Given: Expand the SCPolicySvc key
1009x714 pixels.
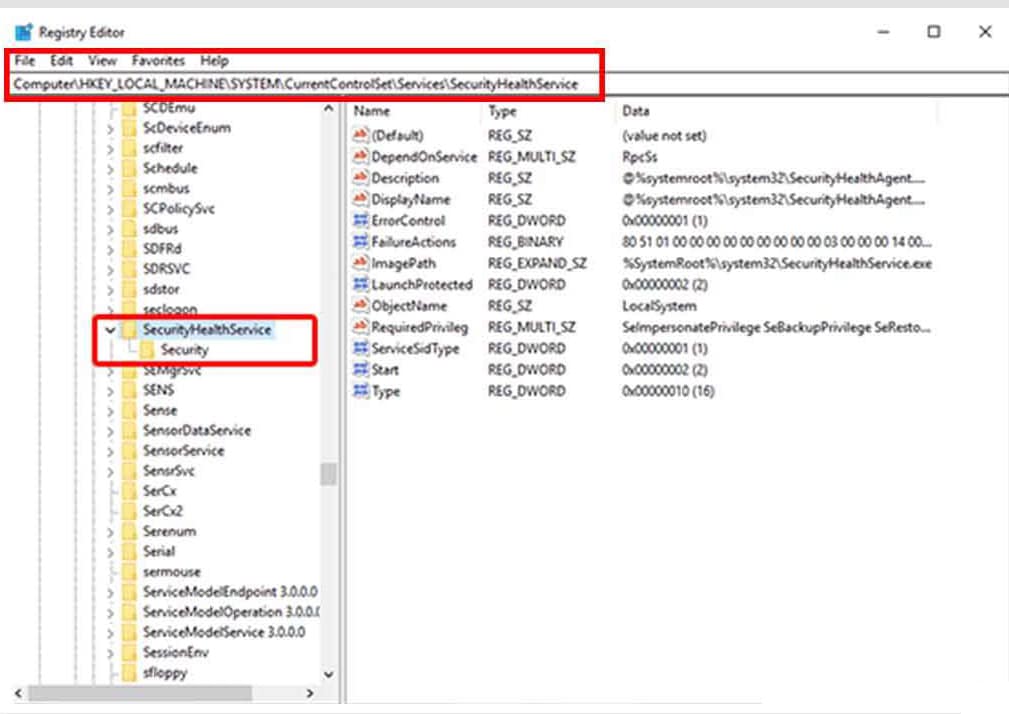Looking at the screenshot, I should 110,210.
